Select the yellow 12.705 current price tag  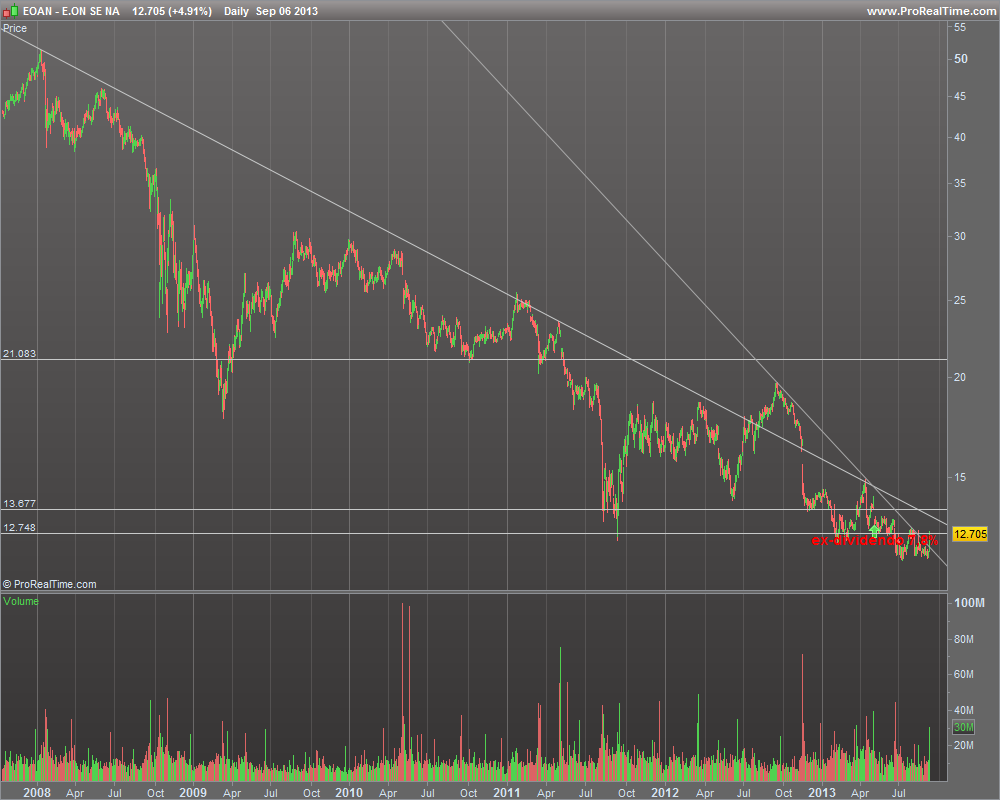(969, 534)
